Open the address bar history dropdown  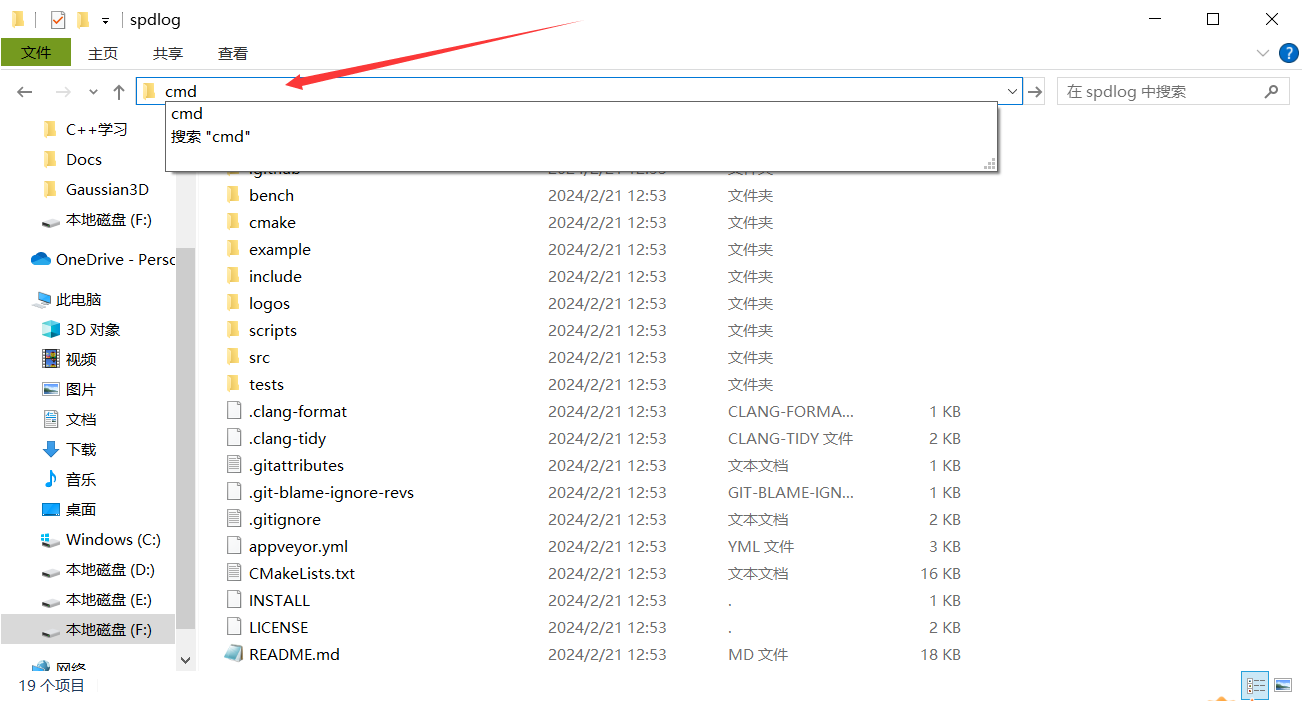tap(1012, 92)
